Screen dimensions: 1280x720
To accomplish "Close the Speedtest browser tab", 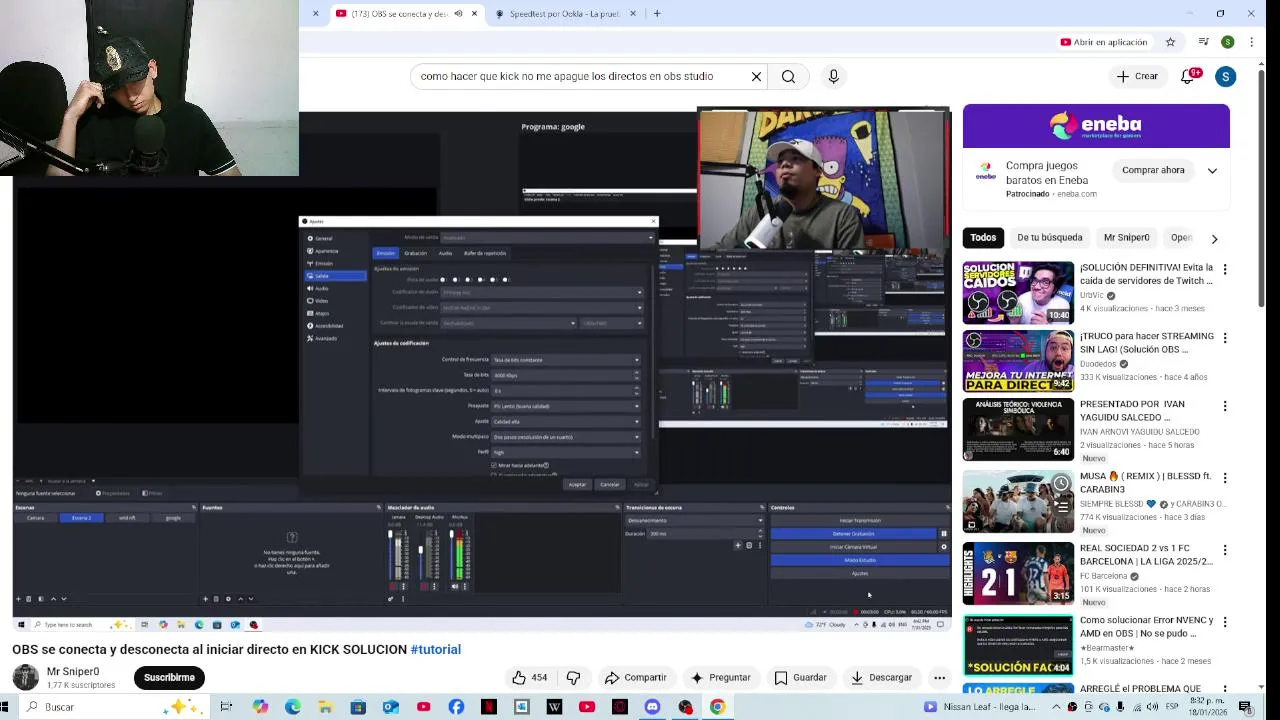I will point(633,14).
